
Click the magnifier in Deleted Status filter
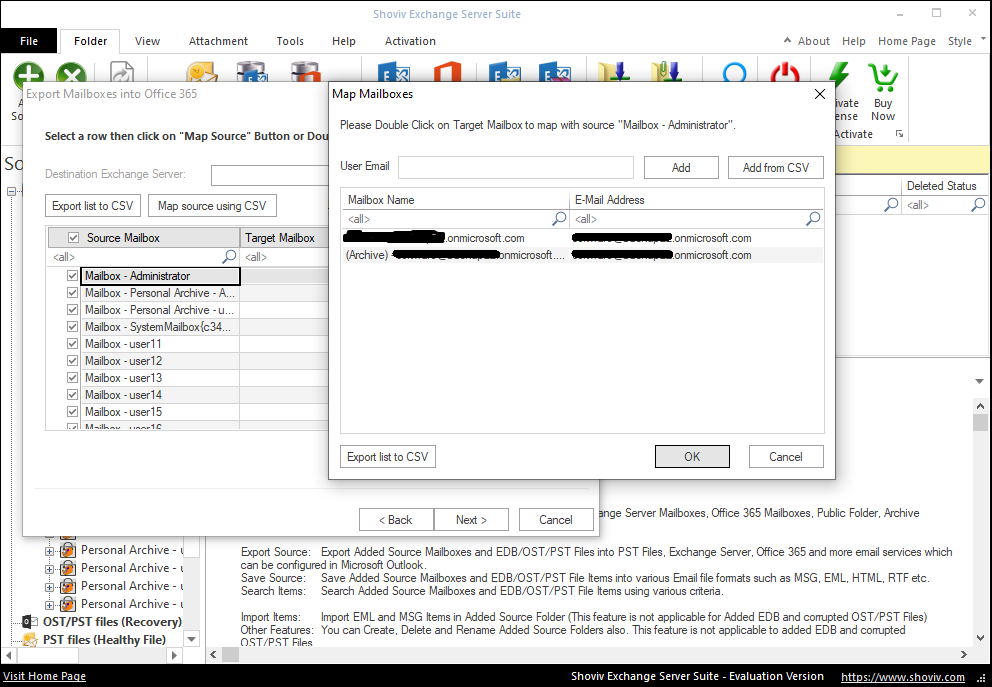978,204
